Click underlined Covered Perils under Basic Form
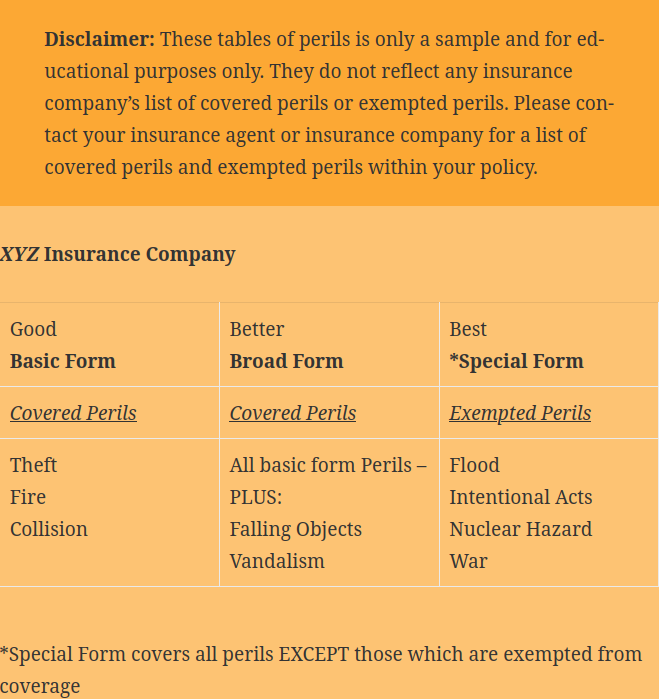Screen dimensions: 659x699 click(x=73, y=413)
